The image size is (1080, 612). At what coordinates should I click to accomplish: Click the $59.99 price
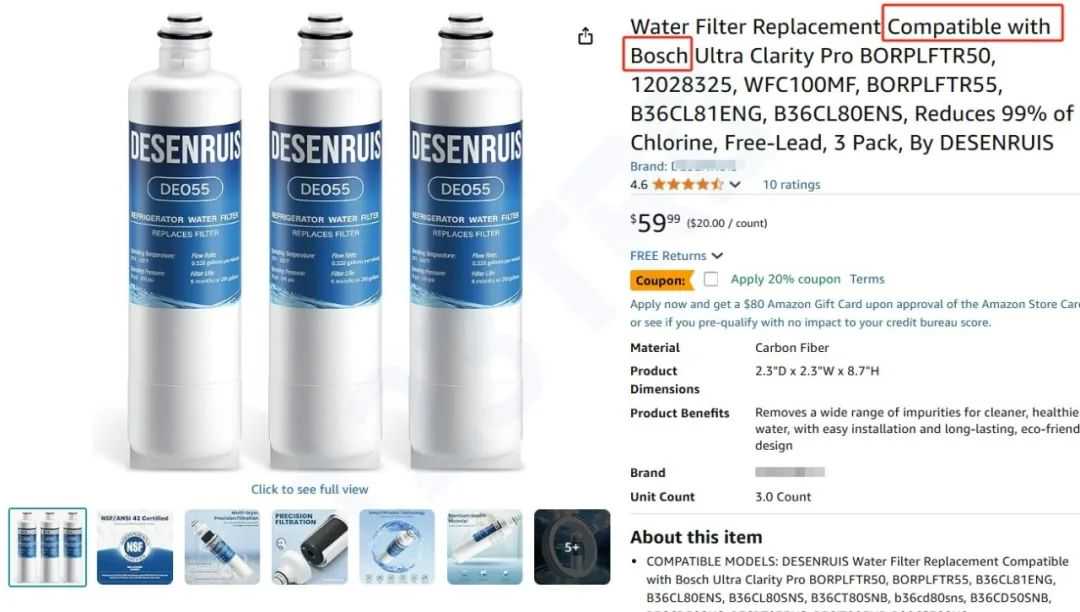(x=655, y=222)
